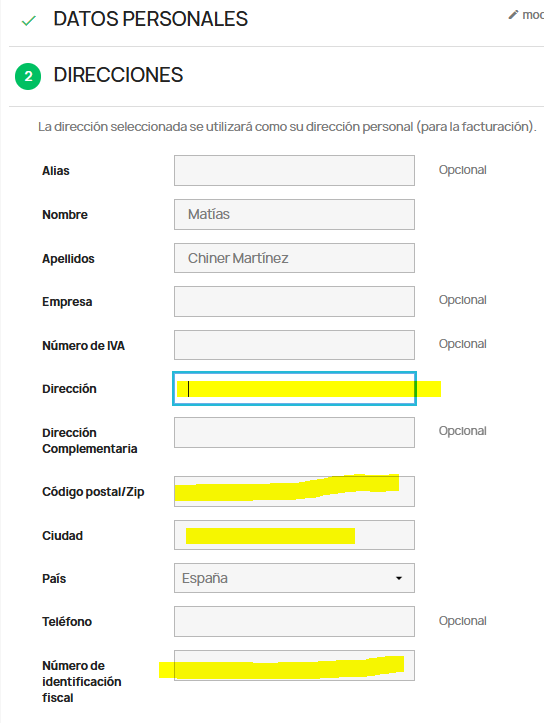Click the Código postal/Zip field
The height and width of the screenshot is (723, 544).
tap(294, 492)
